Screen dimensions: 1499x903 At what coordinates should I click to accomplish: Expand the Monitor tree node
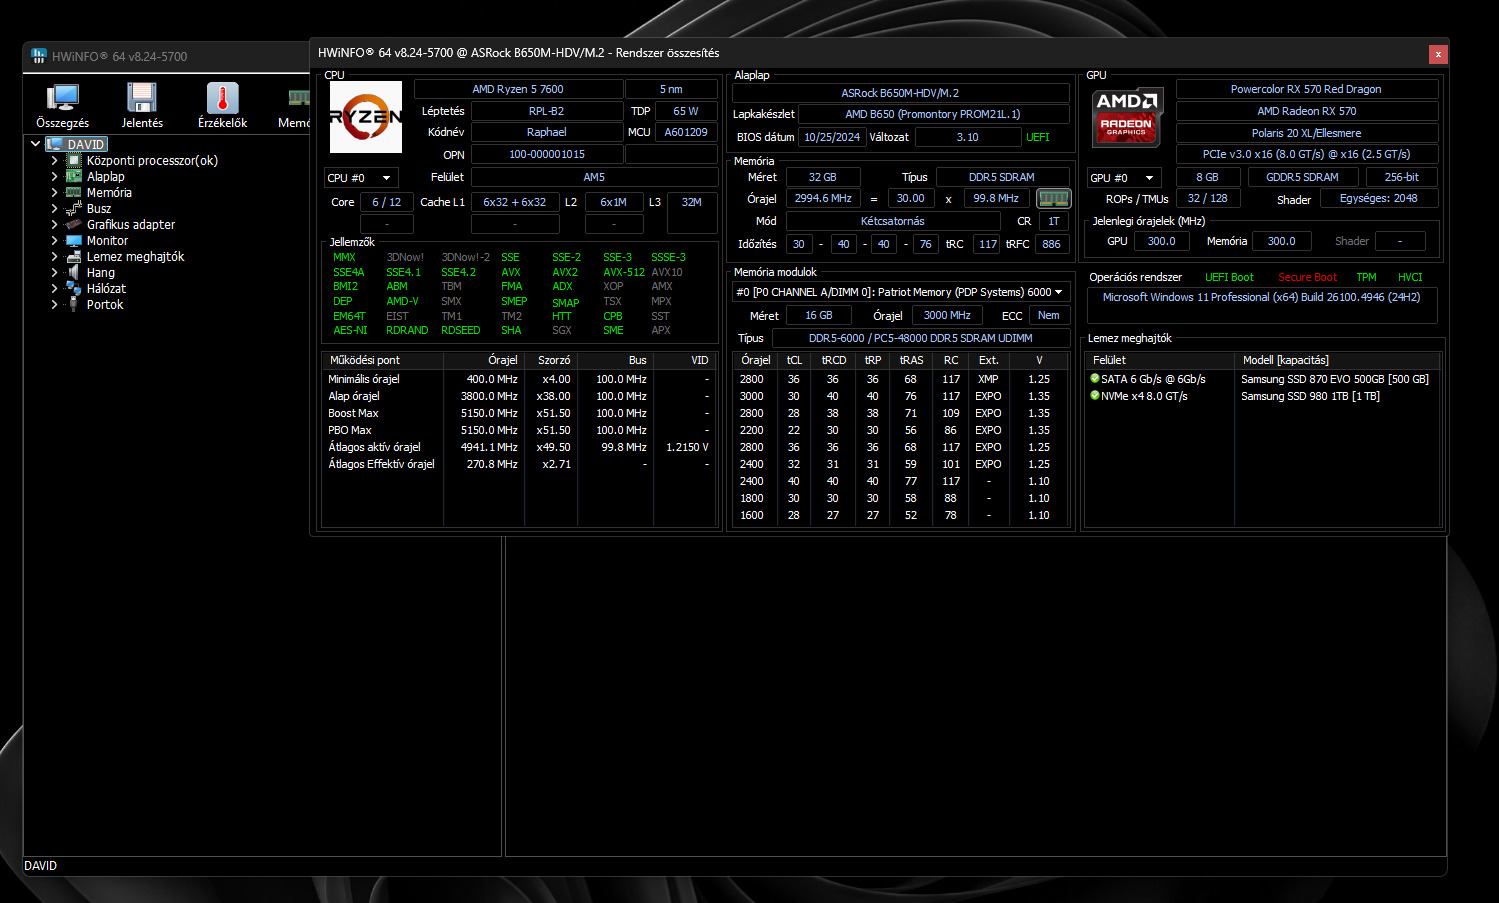point(54,240)
